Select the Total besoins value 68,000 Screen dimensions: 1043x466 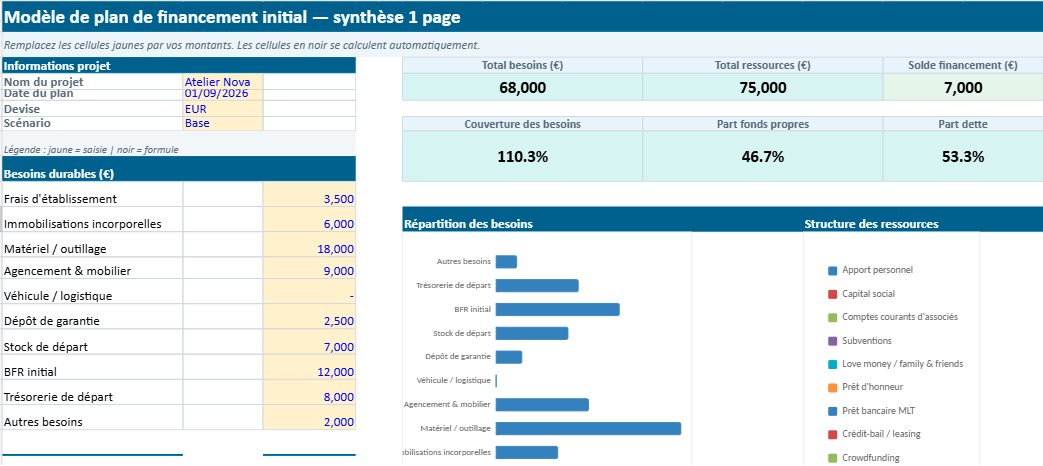click(522, 88)
